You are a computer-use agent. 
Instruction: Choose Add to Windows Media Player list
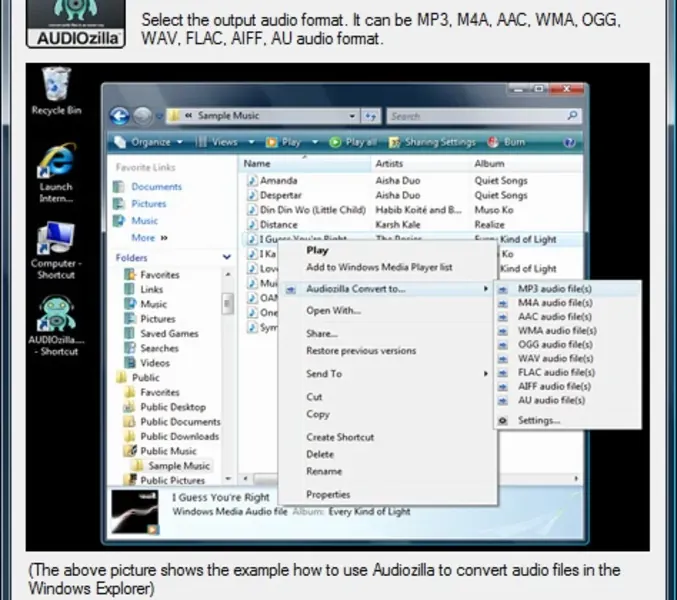(379, 267)
